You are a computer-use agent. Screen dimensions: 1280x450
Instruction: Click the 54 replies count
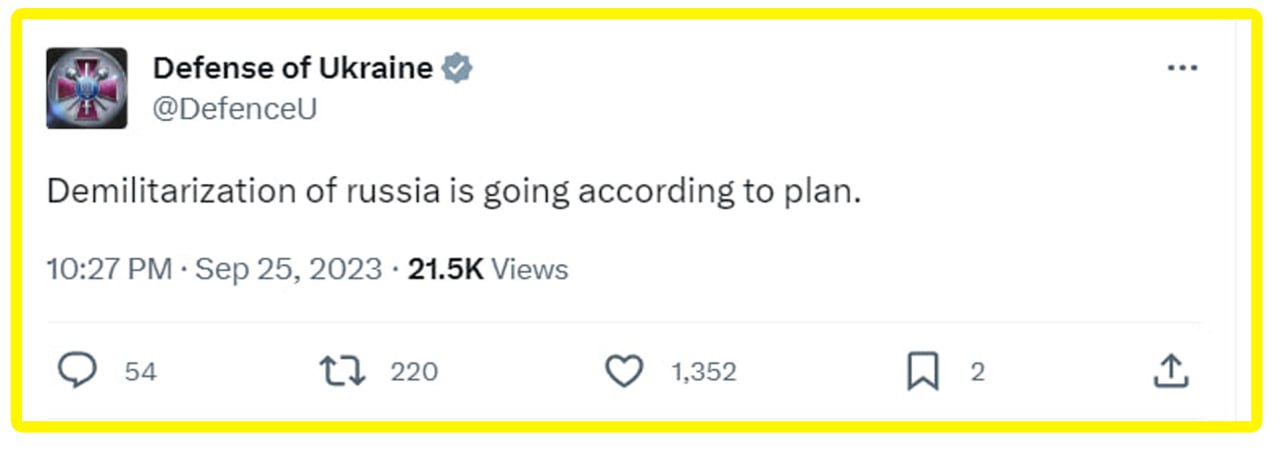click(140, 372)
